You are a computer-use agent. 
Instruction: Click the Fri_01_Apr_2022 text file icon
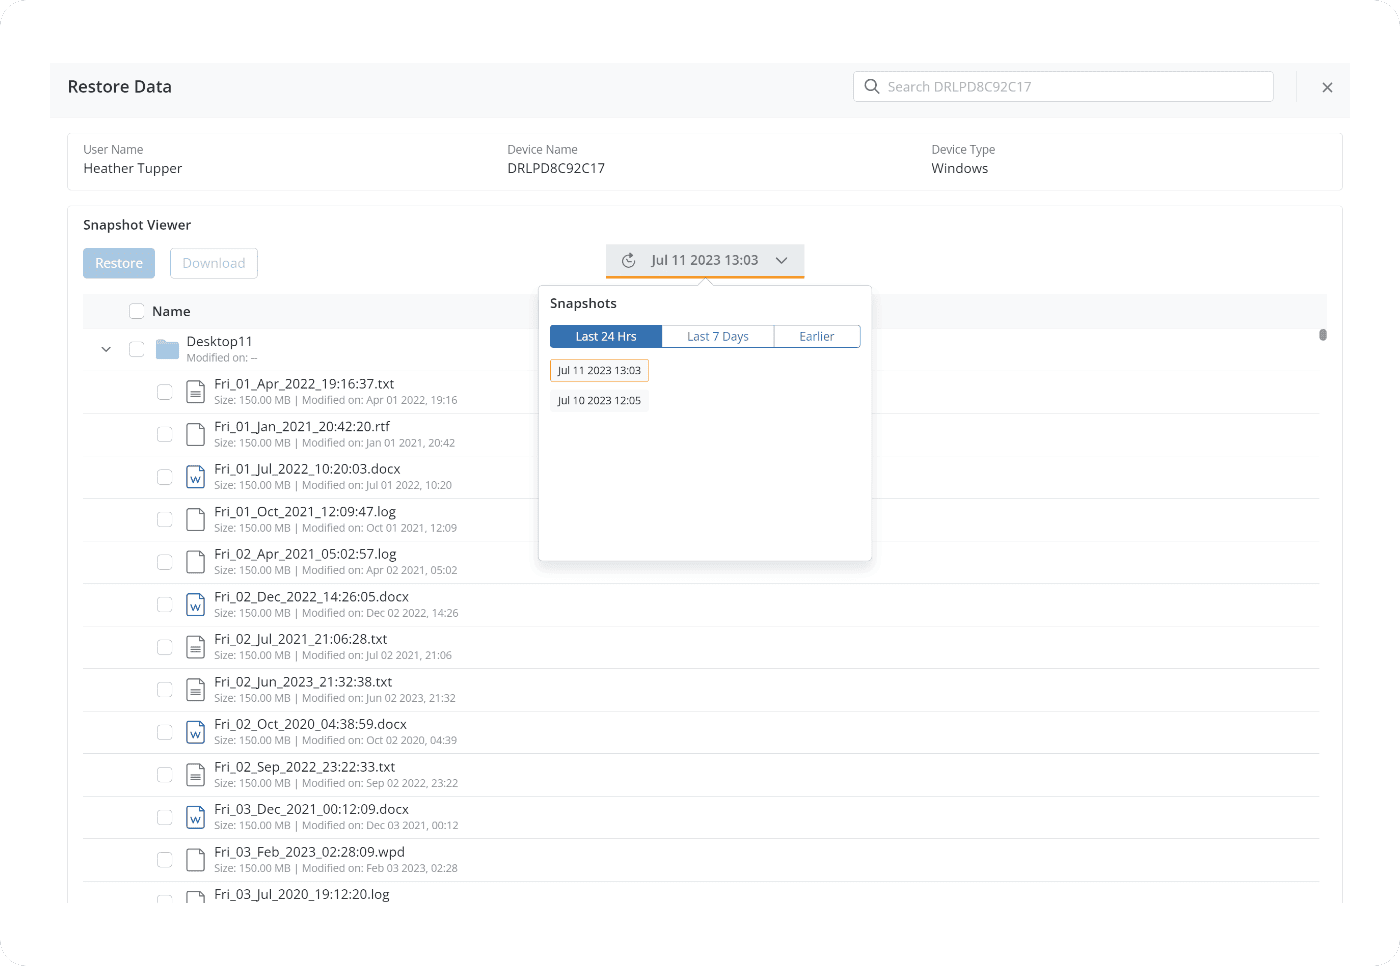[196, 392]
